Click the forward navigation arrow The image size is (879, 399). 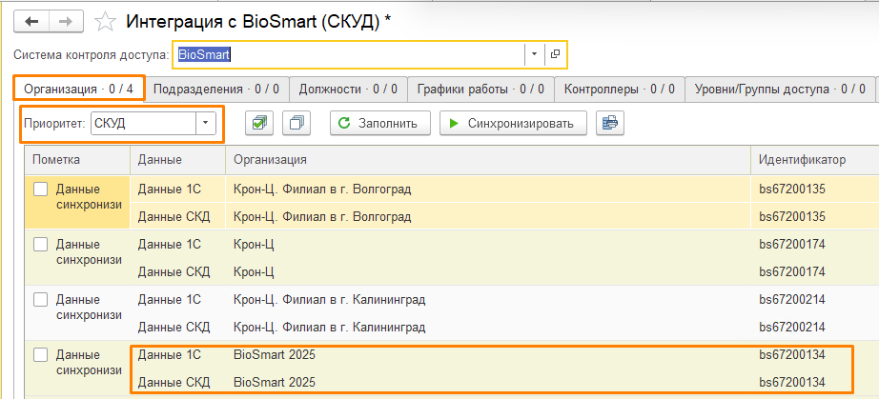click(67, 21)
